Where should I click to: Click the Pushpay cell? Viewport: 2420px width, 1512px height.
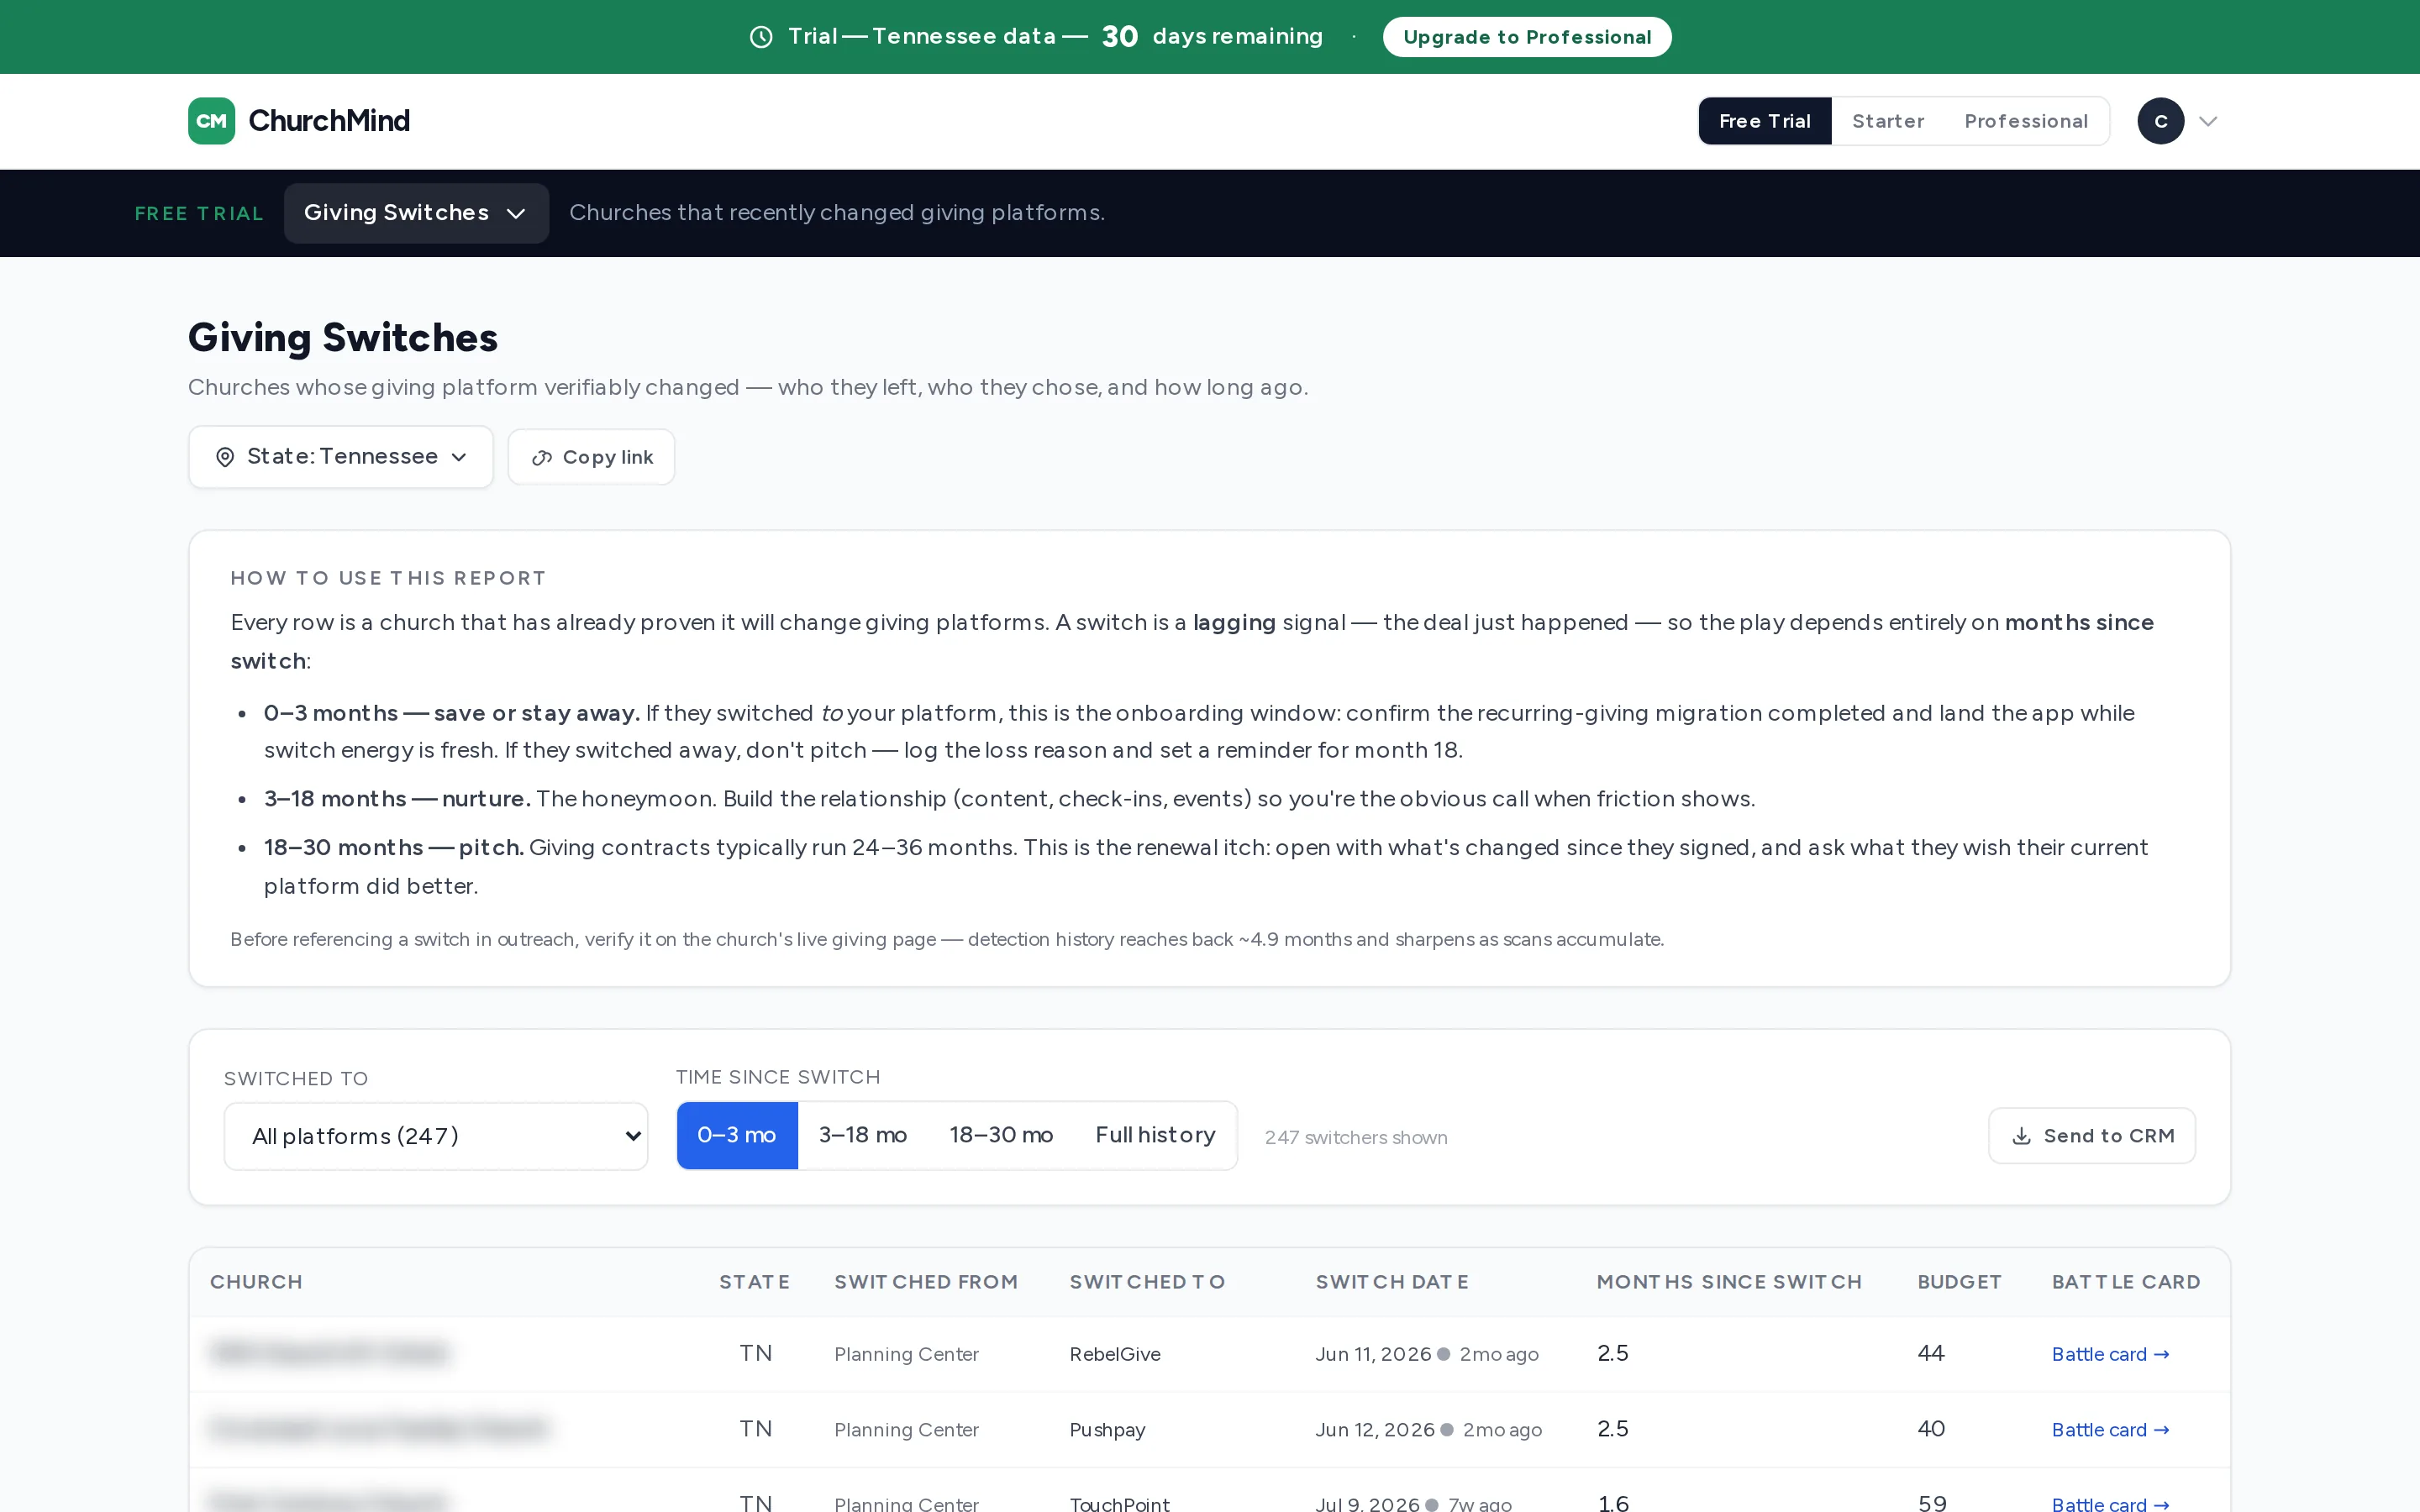1107,1430
